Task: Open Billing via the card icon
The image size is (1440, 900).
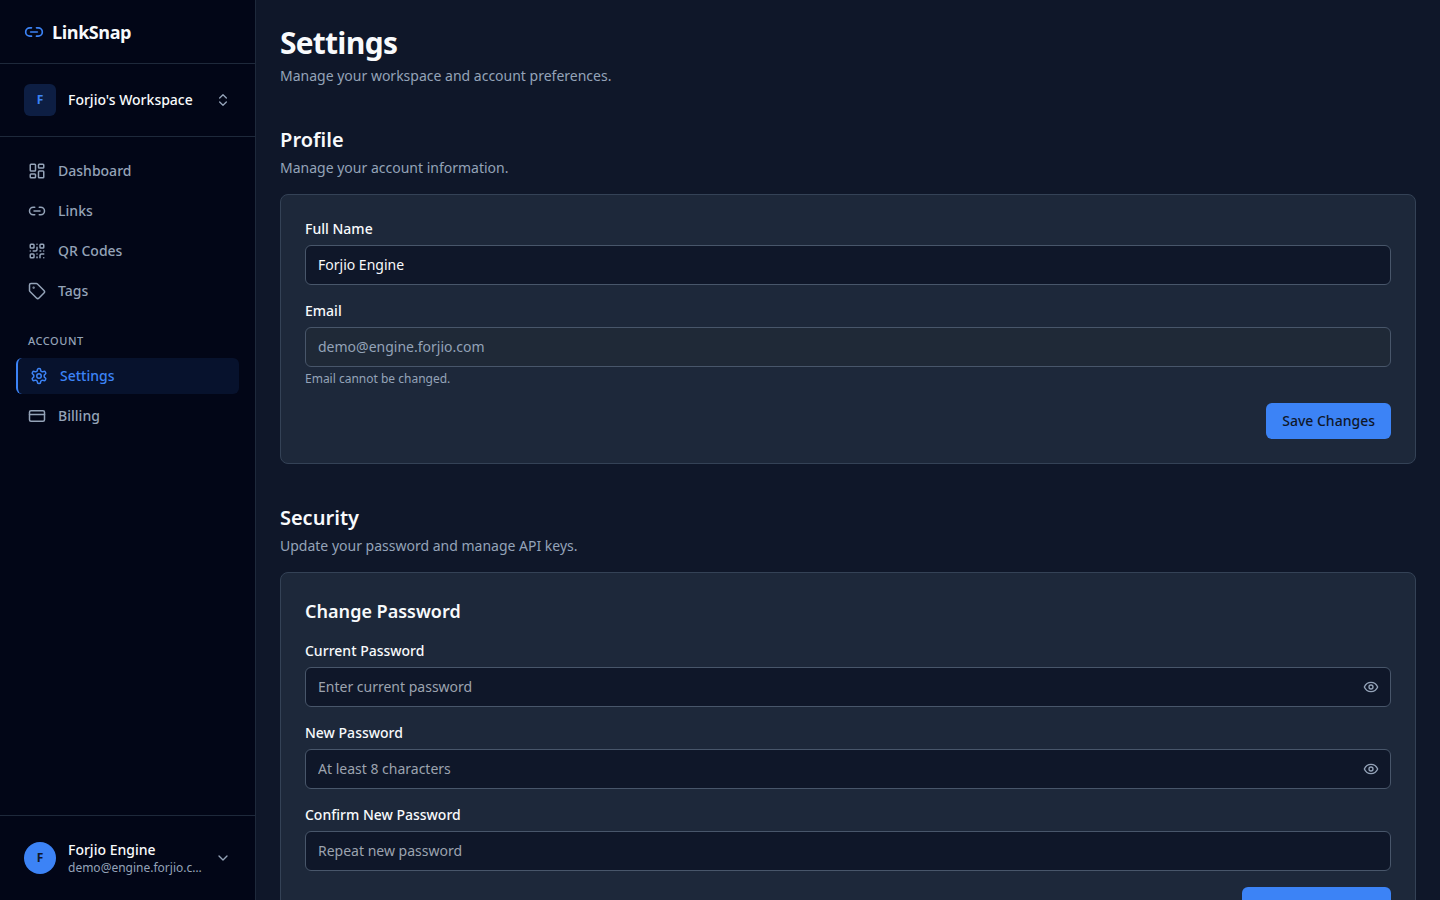Action: click(x=36, y=415)
